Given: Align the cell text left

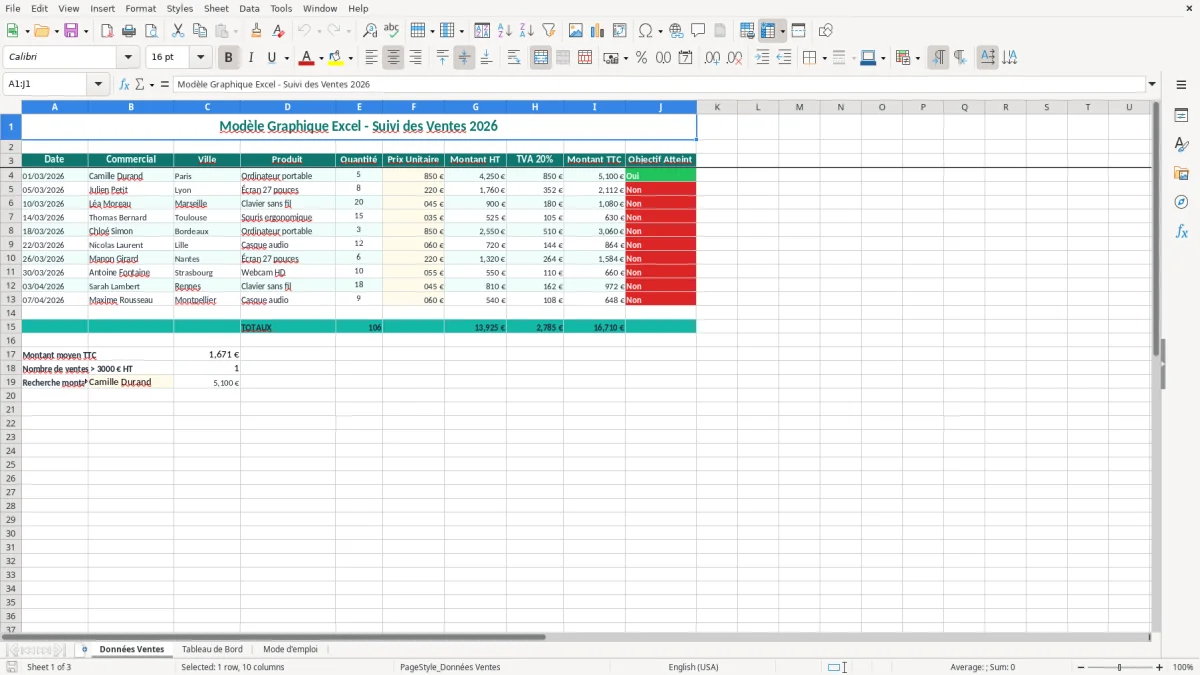Looking at the screenshot, I should pos(371,58).
